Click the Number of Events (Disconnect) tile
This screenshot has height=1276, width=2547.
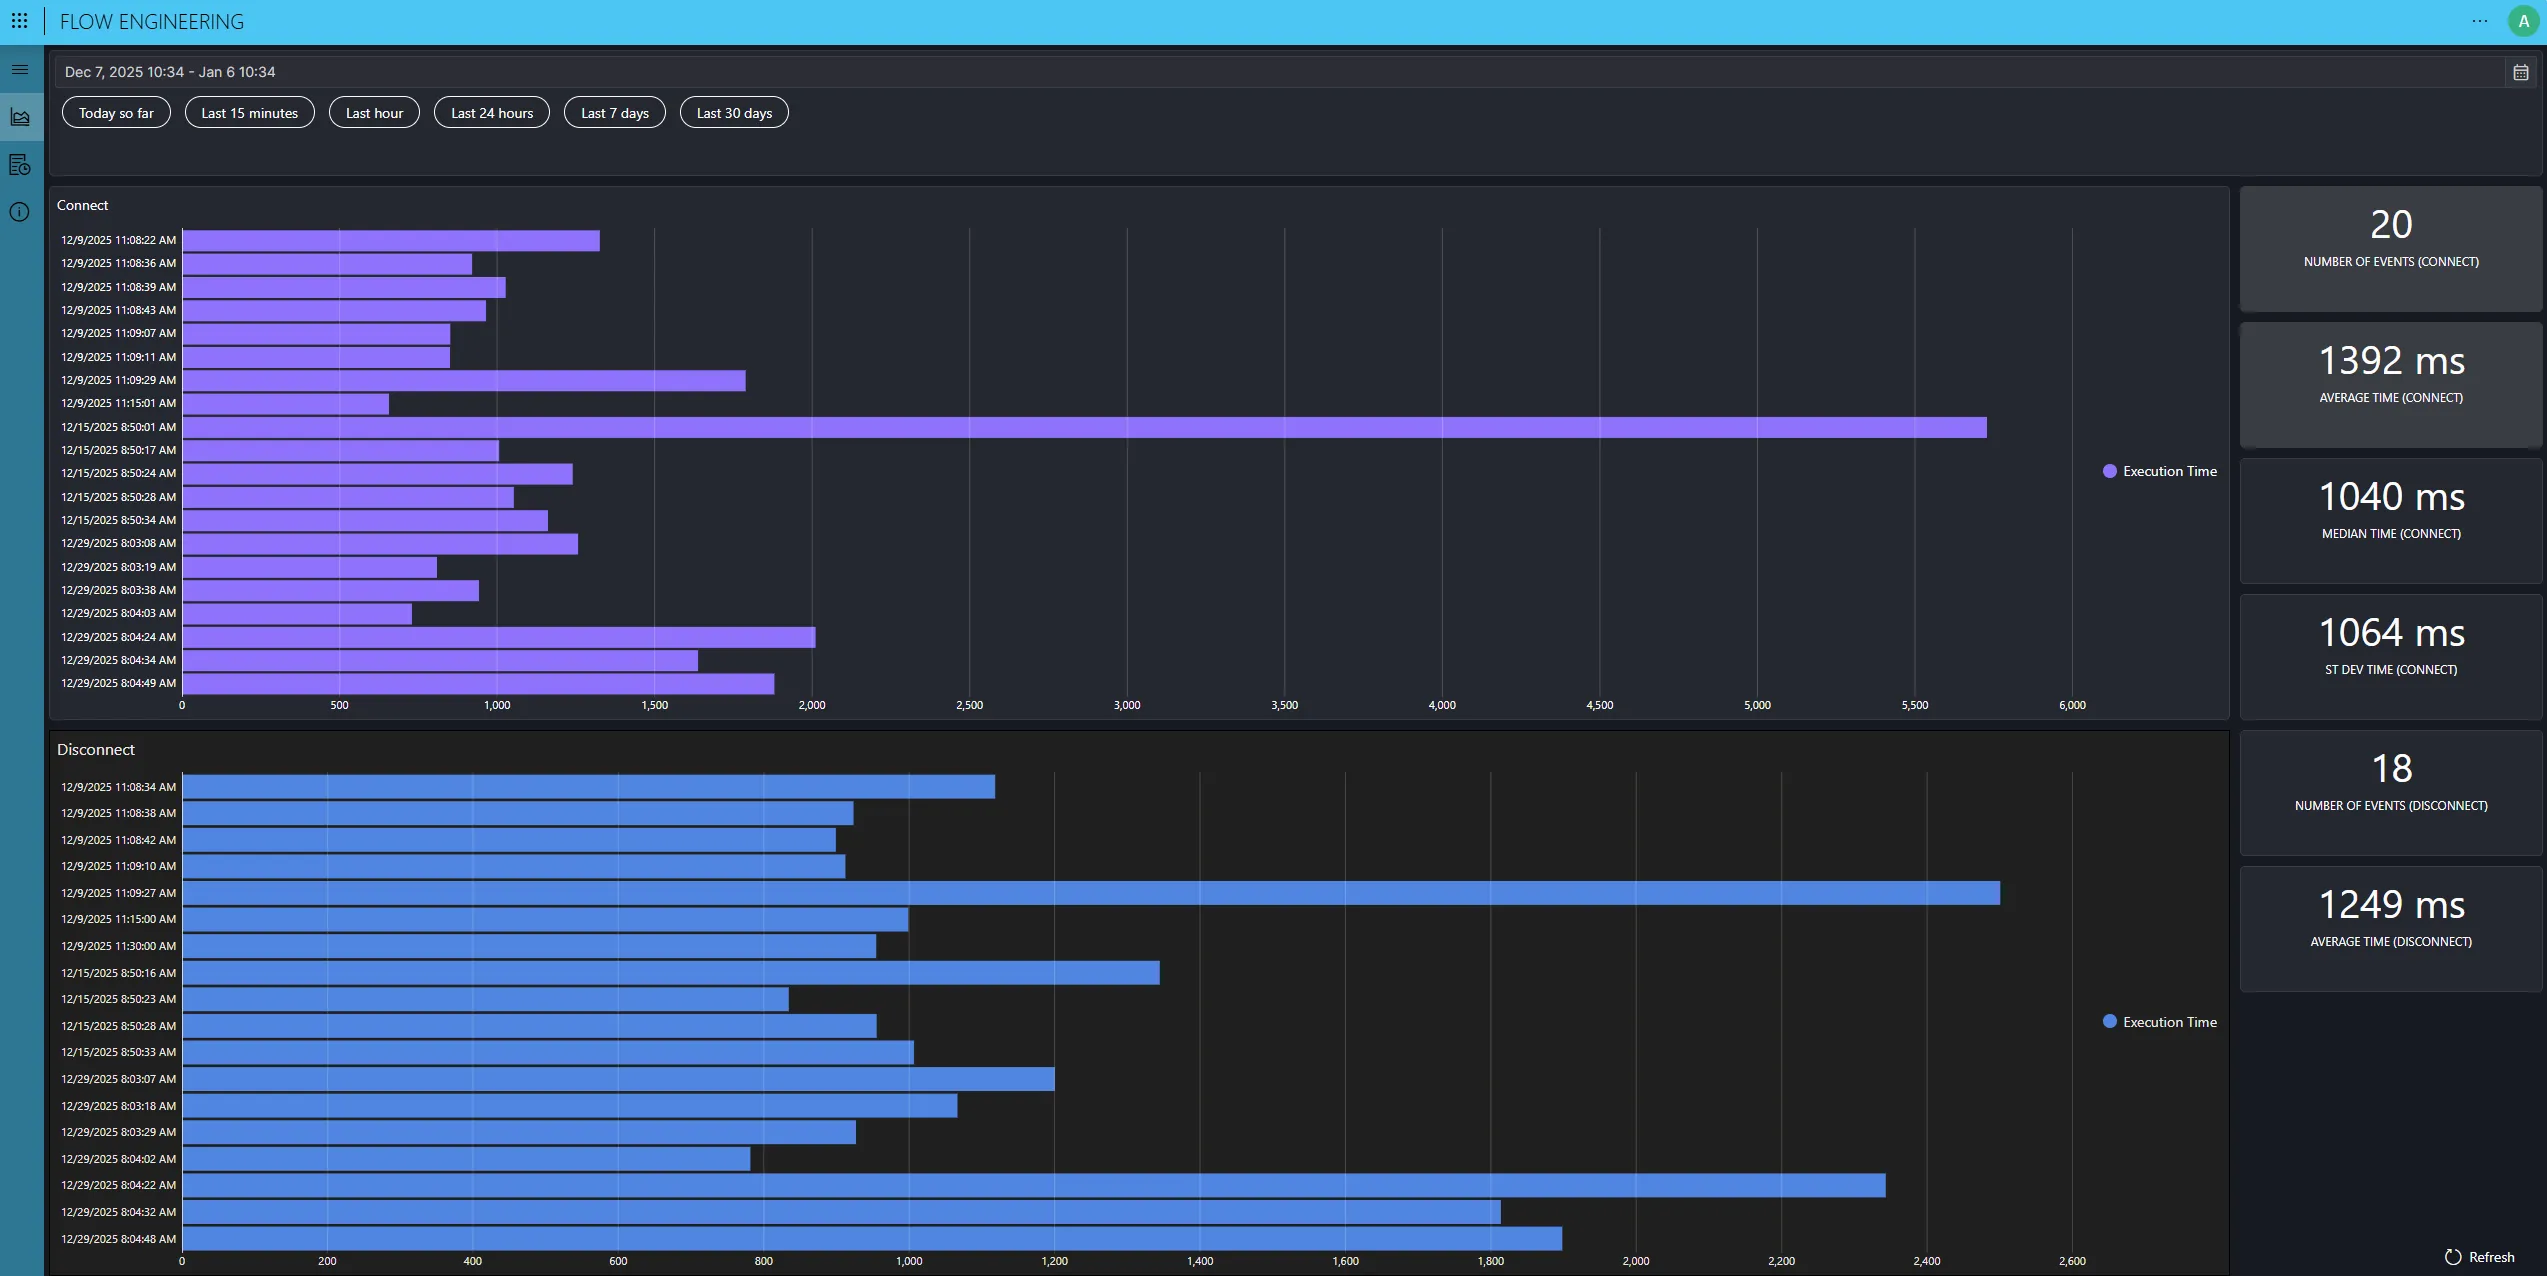[2391, 793]
